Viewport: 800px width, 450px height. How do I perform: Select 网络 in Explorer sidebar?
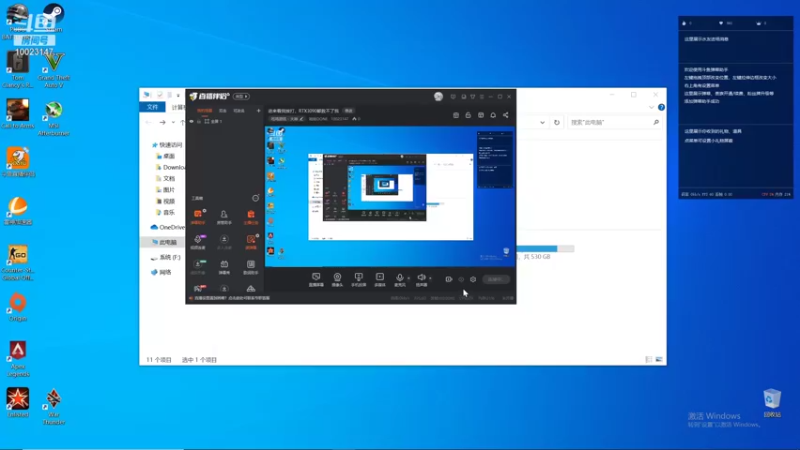point(162,272)
